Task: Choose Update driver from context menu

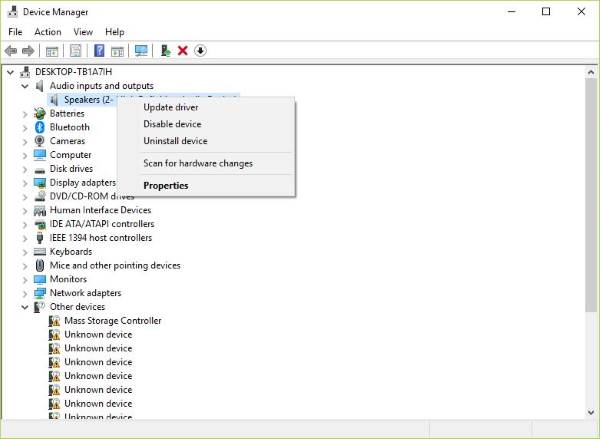Action: pyautogui.click(x=206, y=107)
